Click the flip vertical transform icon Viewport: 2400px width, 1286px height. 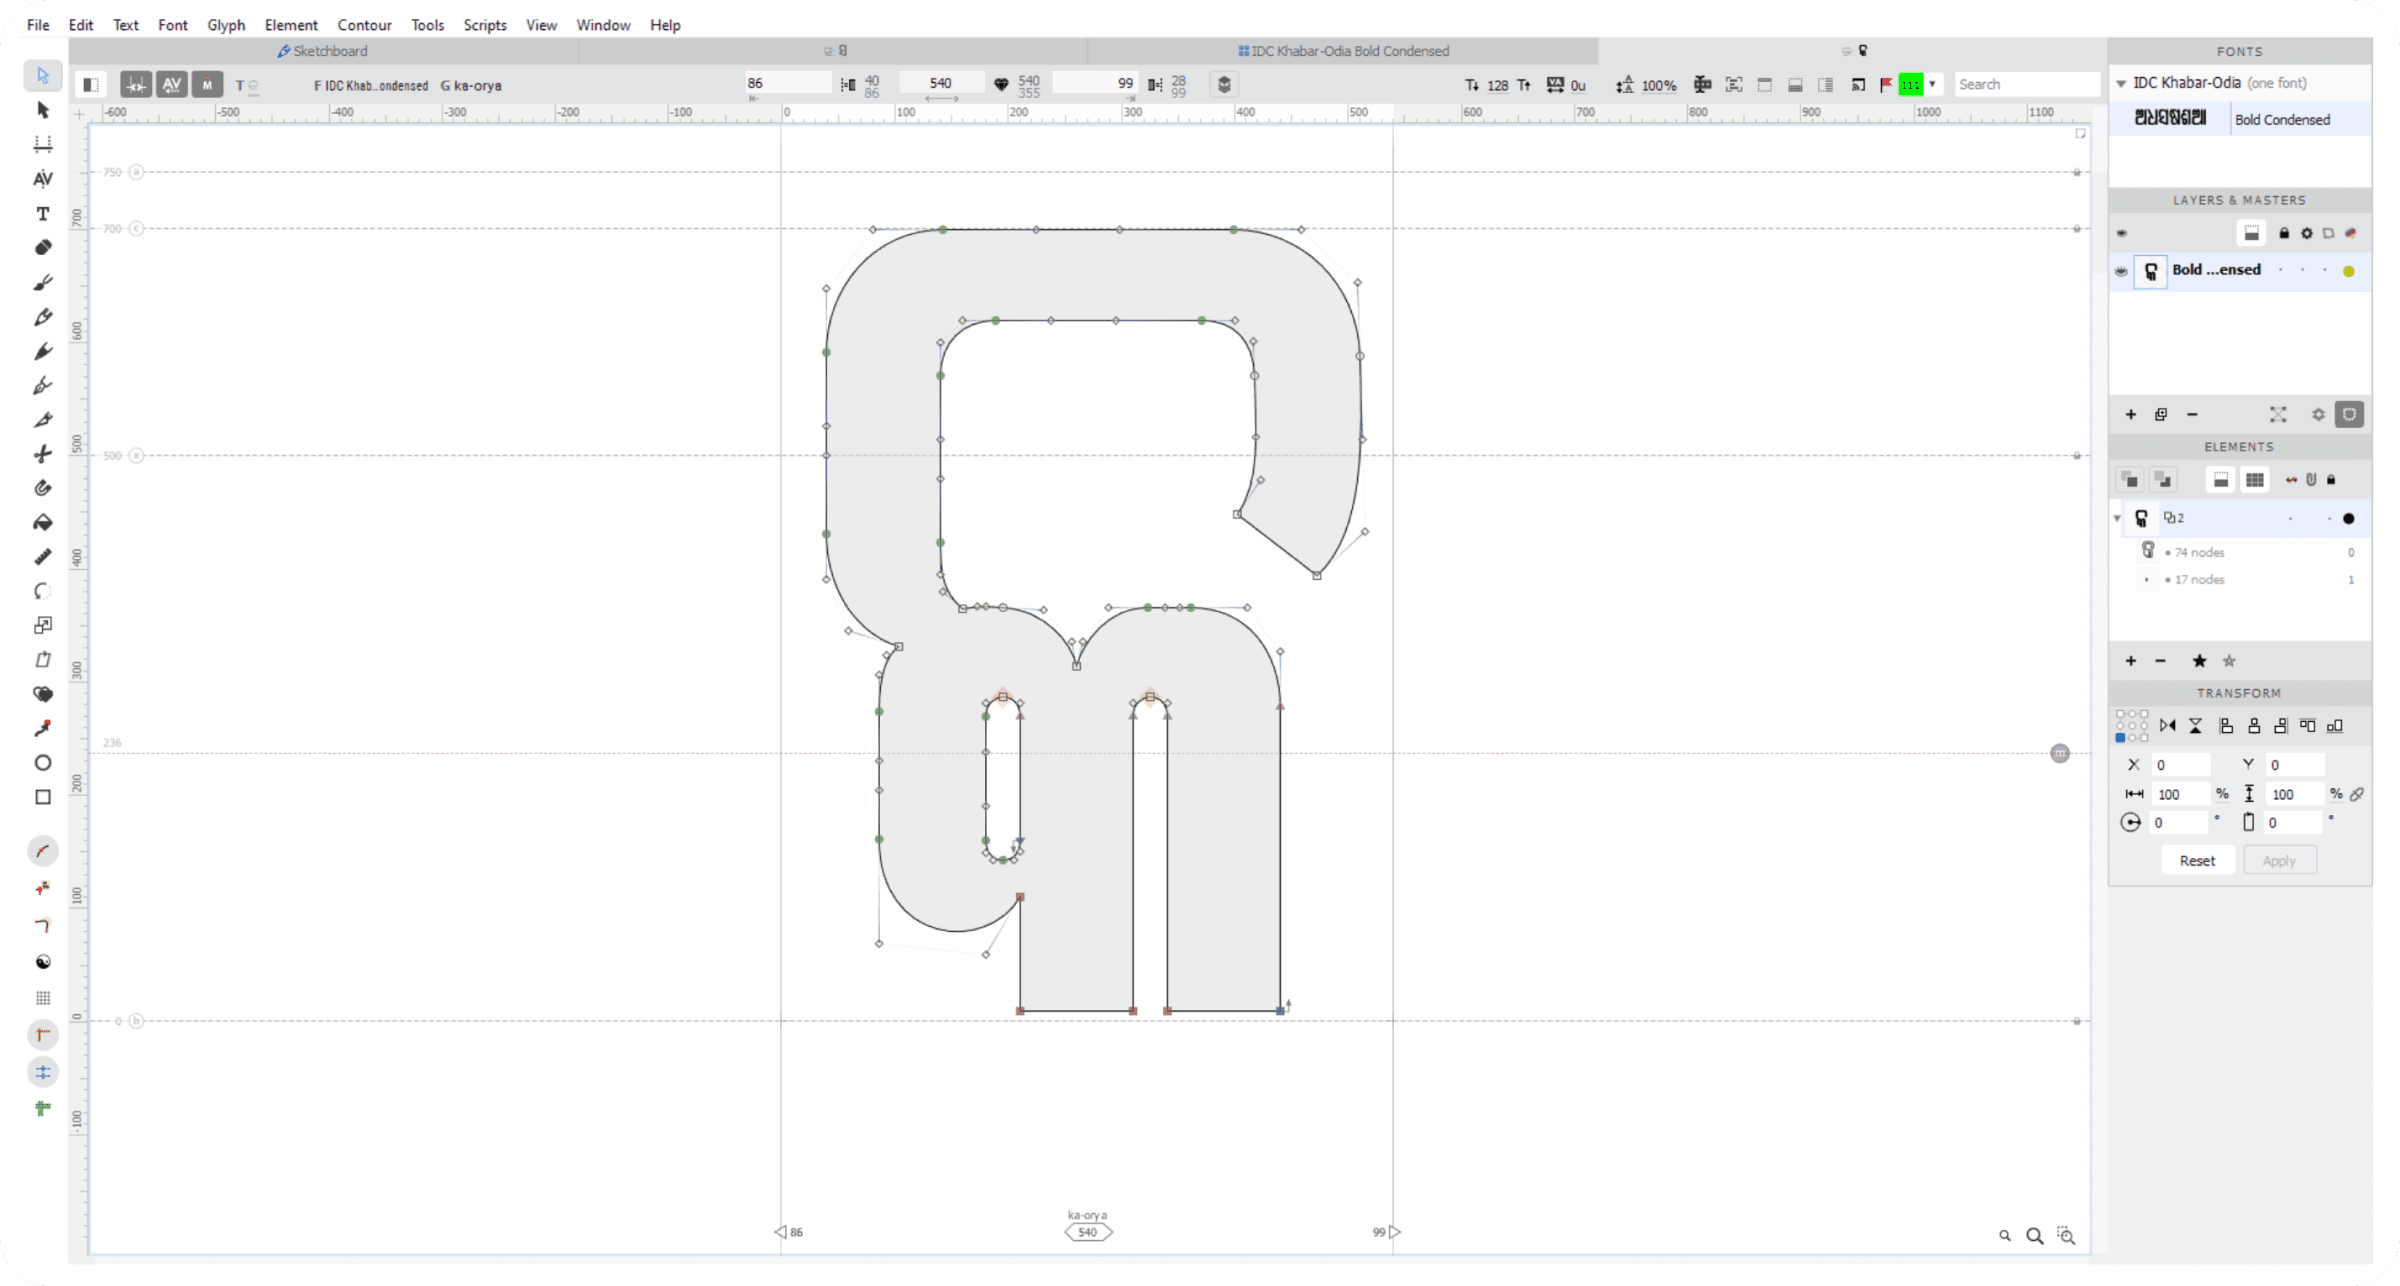tap(2195, 726)
